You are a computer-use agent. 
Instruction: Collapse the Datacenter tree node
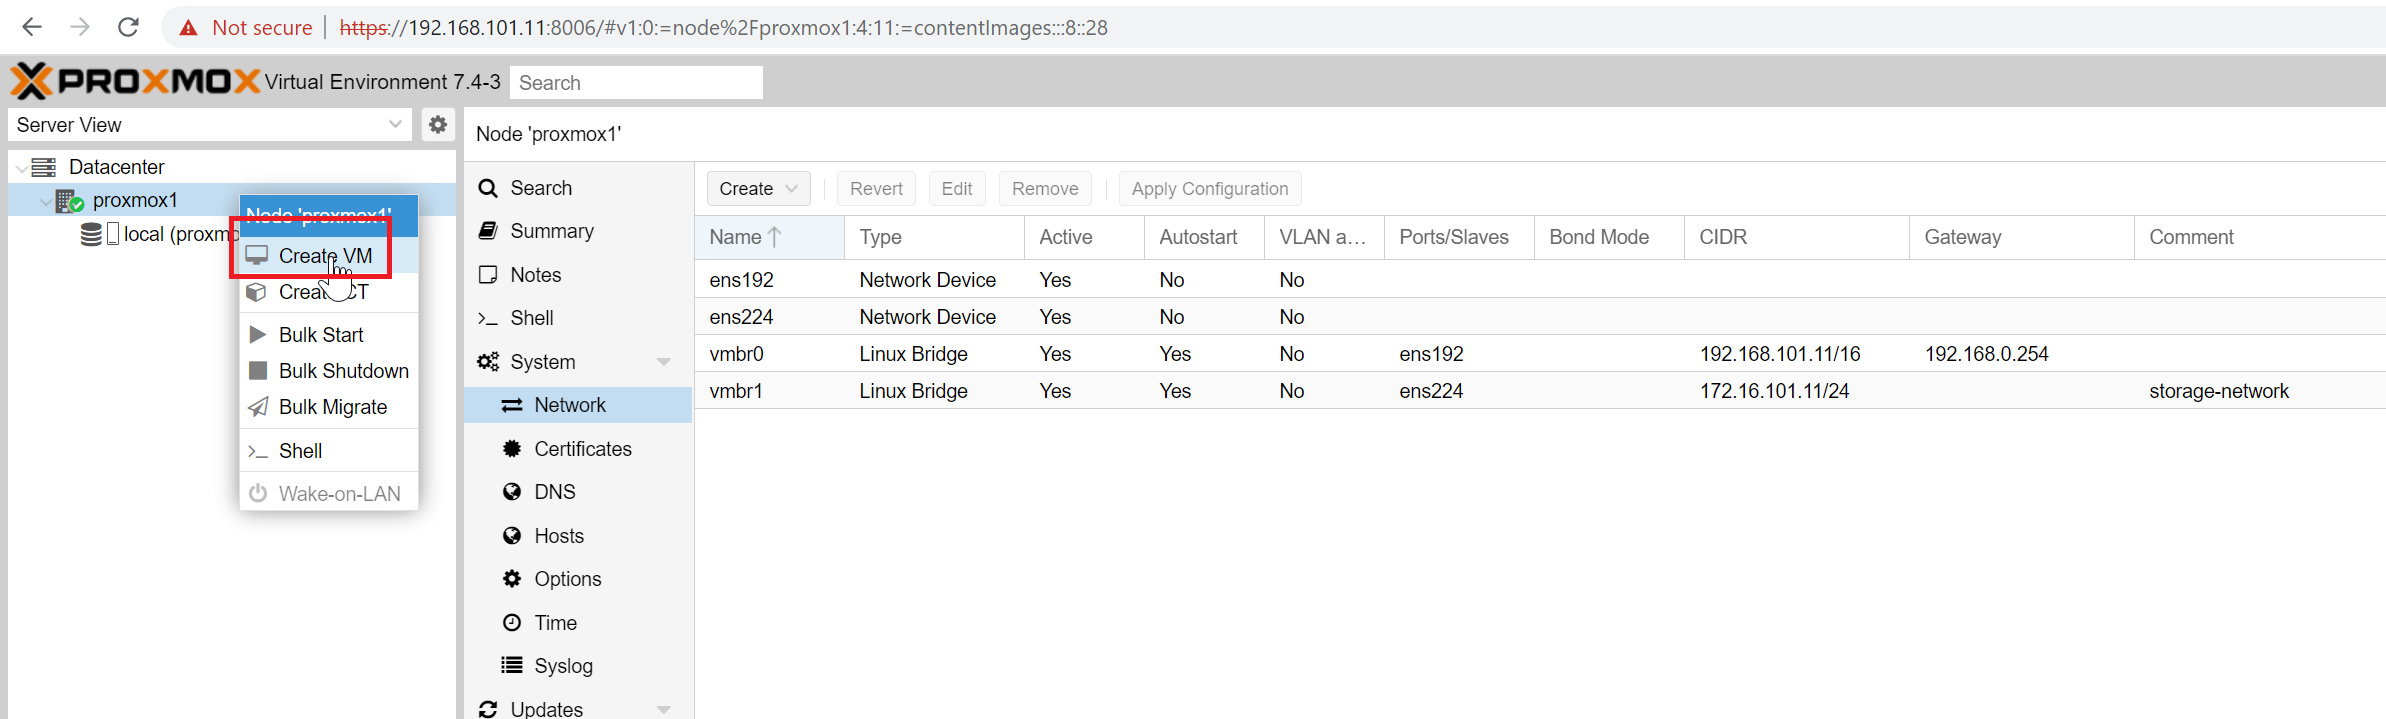point(21,168)
